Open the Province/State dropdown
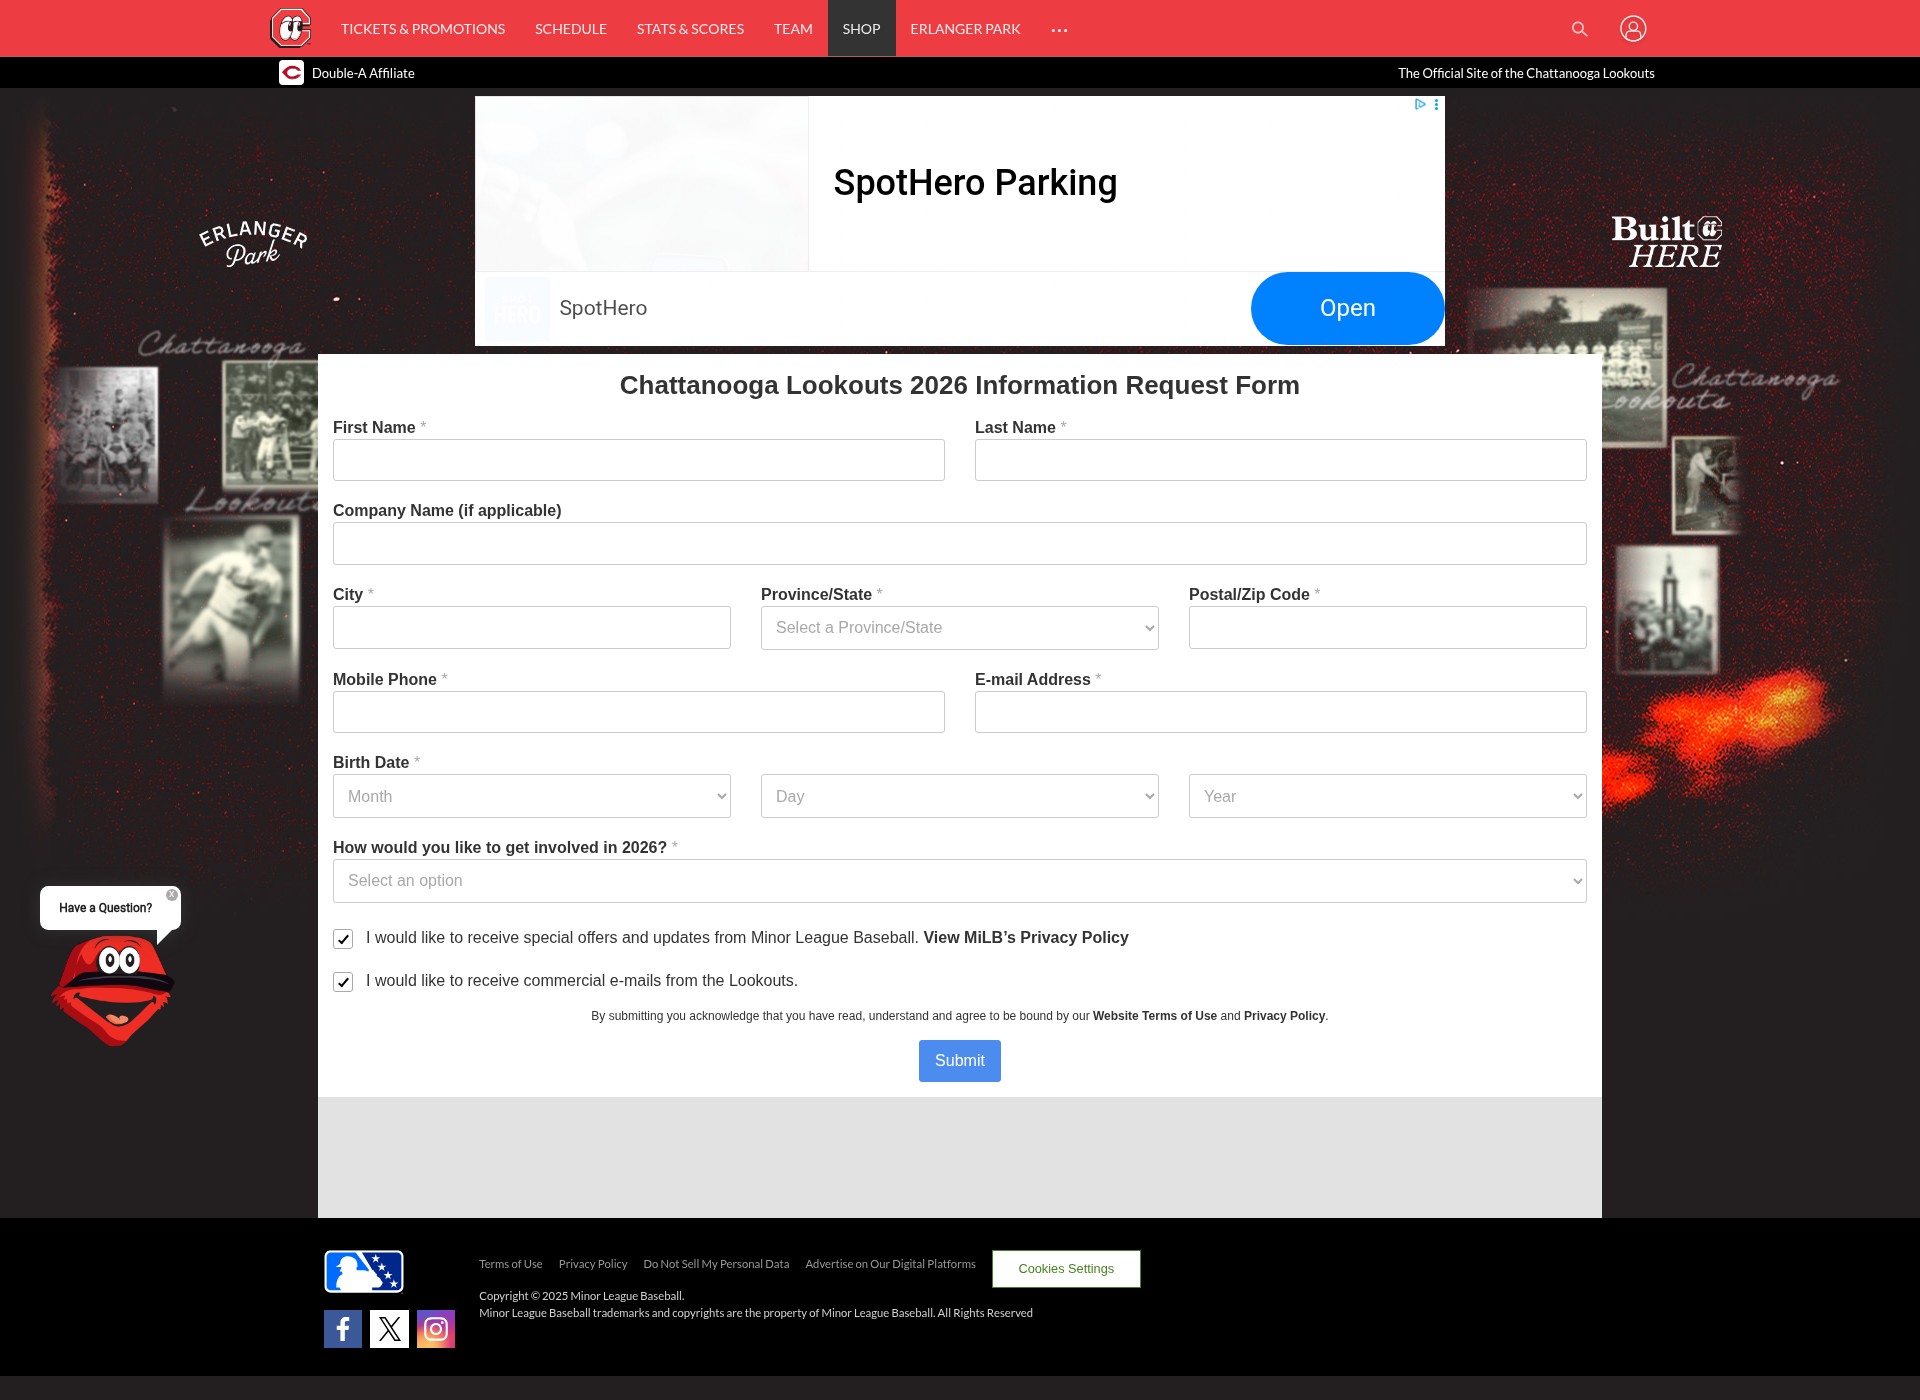Image resolution: width=1920 pixels, height=1400 pixels. pyautogui.click(x=960, y=628)
